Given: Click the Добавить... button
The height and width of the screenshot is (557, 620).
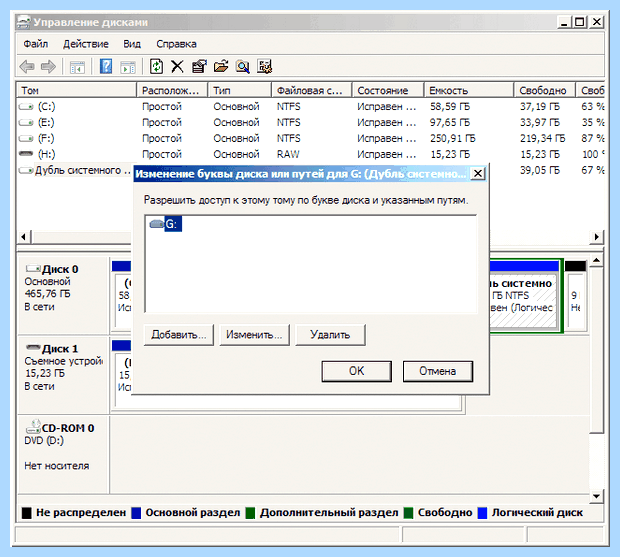Looking at the screenshot, I should tap(179, 335).
